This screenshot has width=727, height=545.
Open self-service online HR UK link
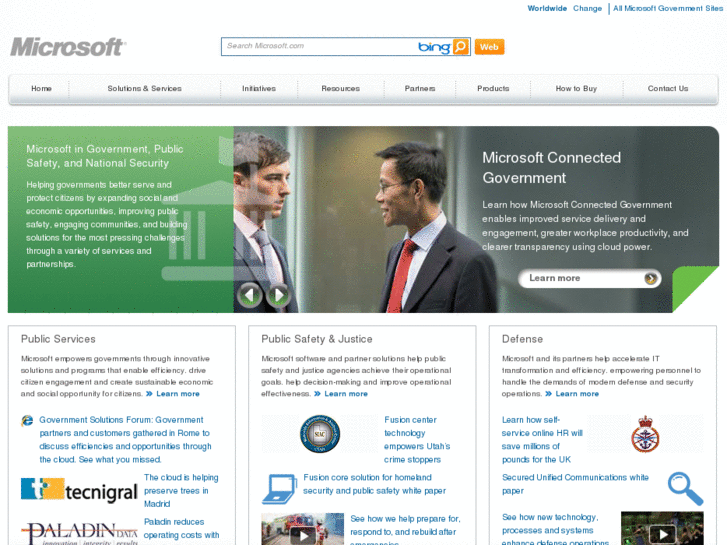click(x=542, y=440)
